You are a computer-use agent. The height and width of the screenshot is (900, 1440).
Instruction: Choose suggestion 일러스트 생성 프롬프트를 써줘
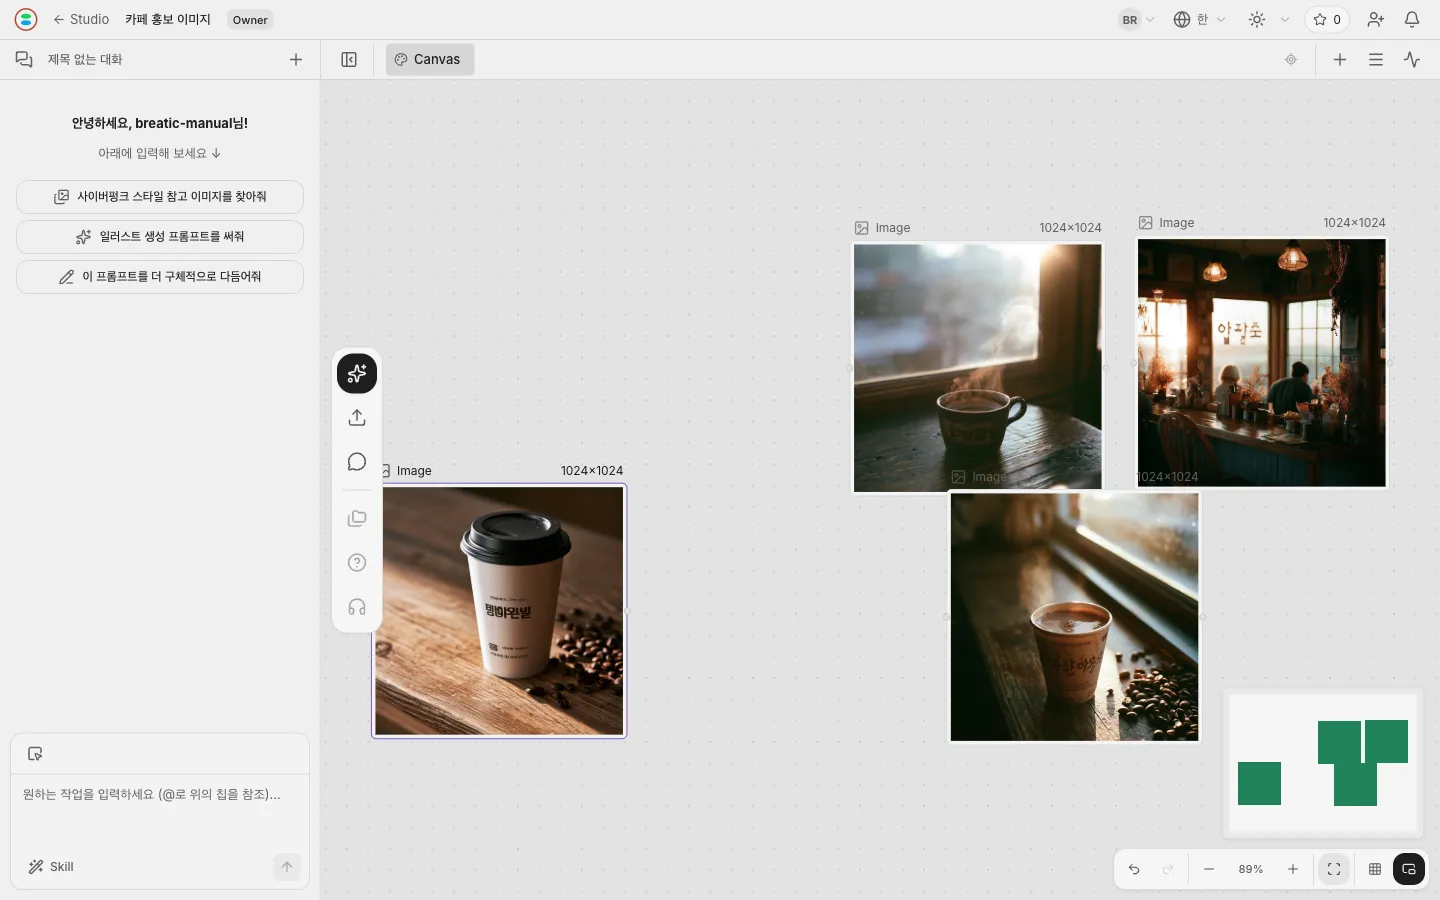click(160, 237)
